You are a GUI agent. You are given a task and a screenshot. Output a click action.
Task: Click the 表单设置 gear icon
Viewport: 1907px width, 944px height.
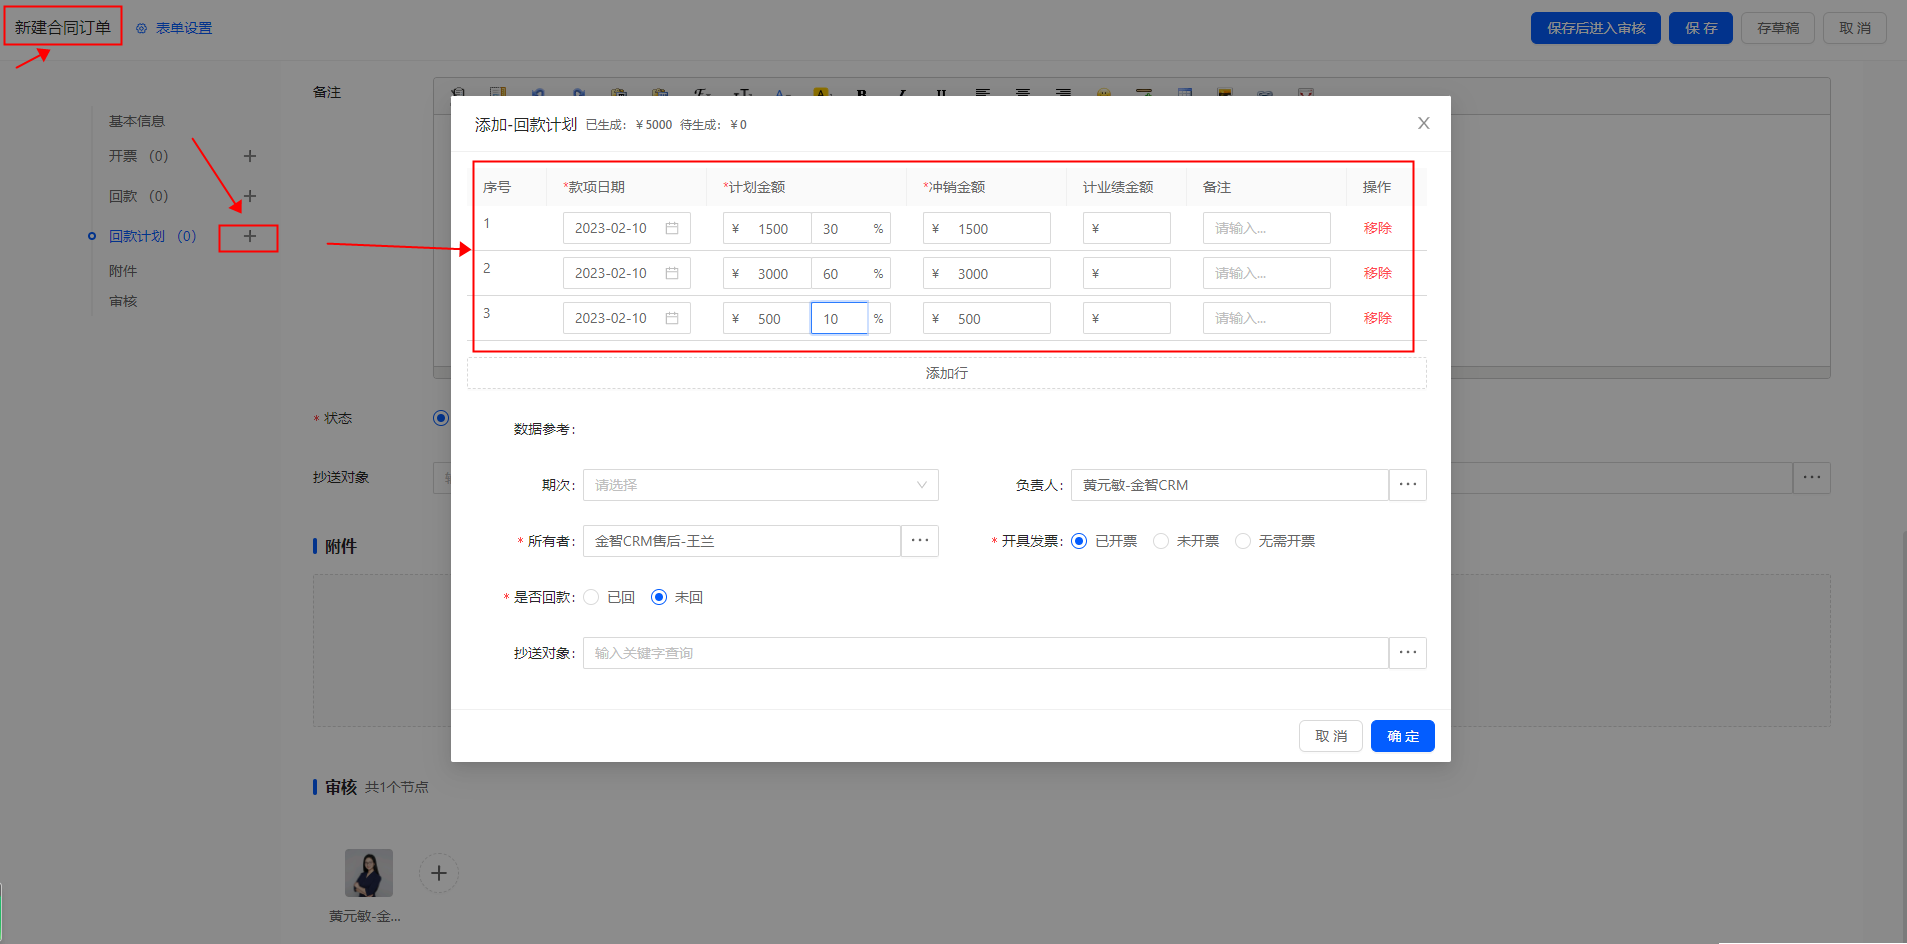141,28
